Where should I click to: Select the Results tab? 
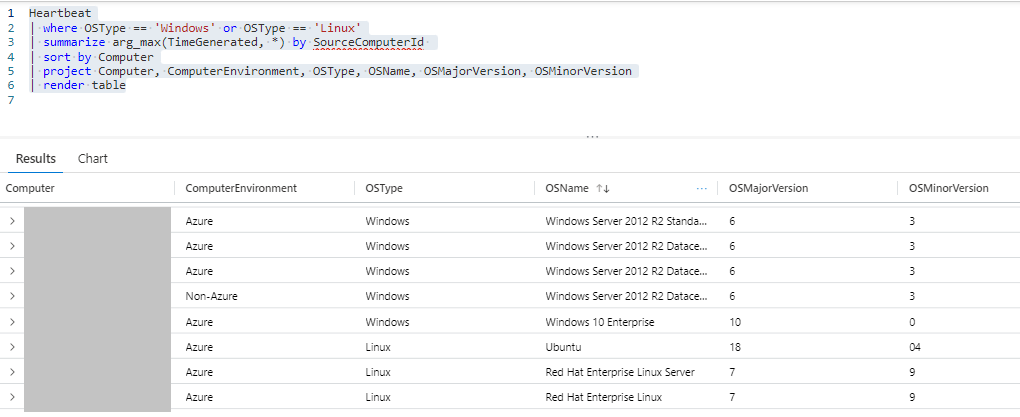pyautogui.click(x=36, y=159)
